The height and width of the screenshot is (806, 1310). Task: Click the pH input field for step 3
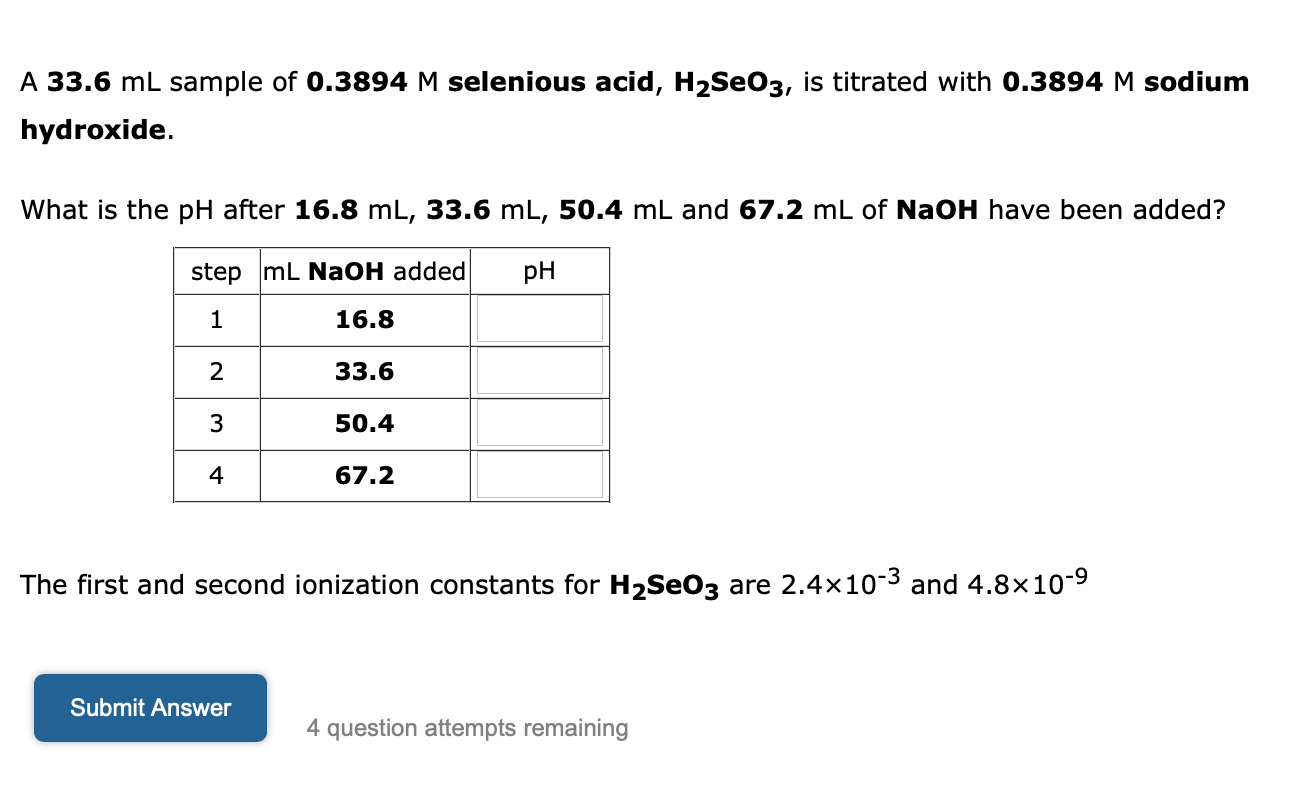coord(539,423)
